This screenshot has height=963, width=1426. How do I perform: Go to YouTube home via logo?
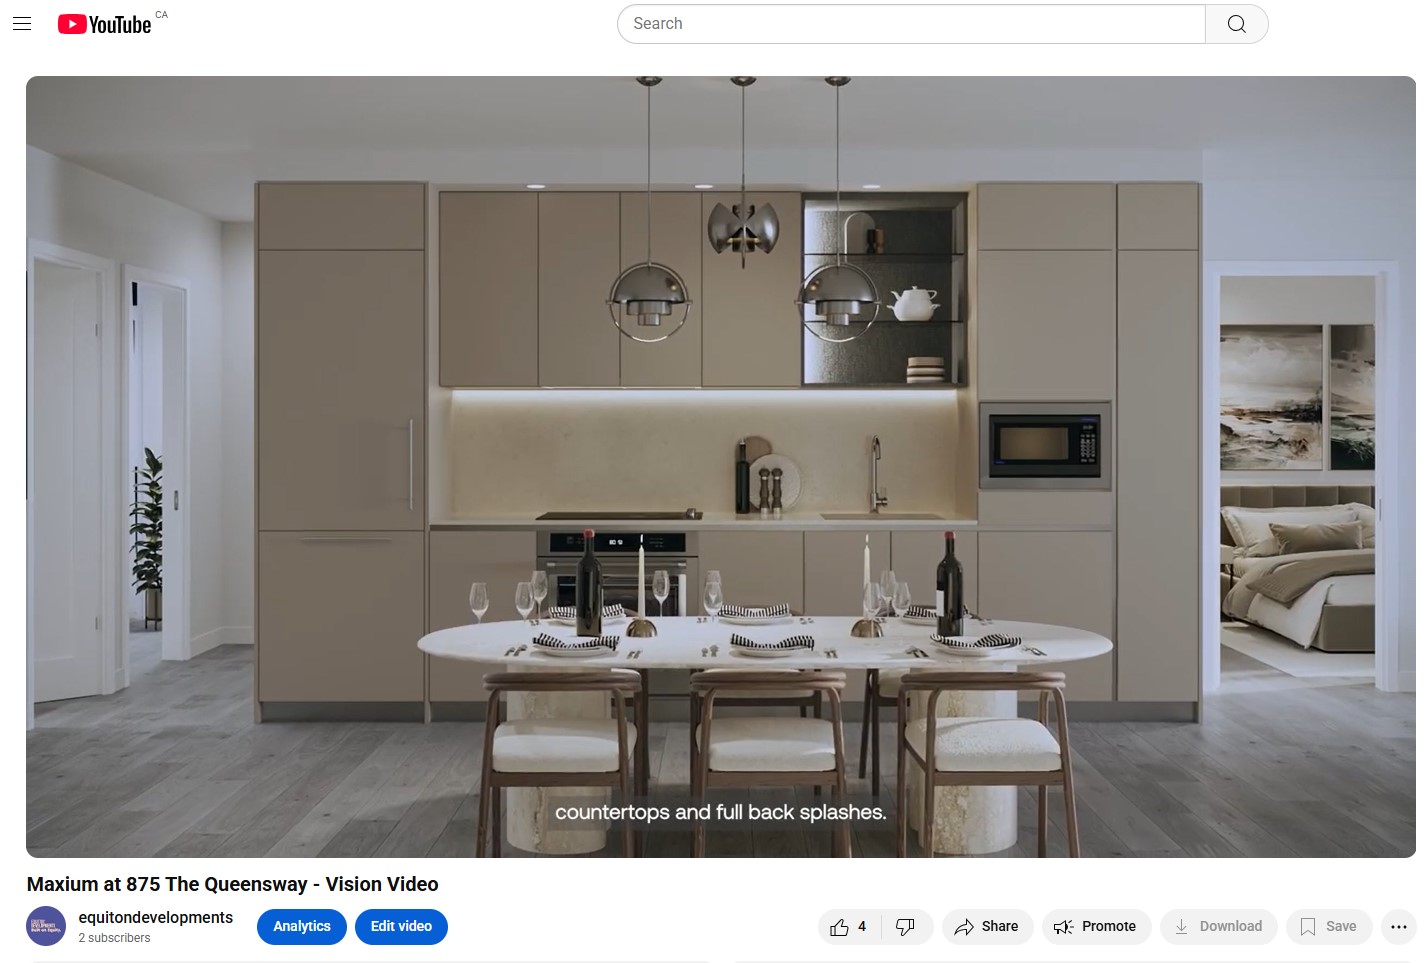tap(104, 24)
